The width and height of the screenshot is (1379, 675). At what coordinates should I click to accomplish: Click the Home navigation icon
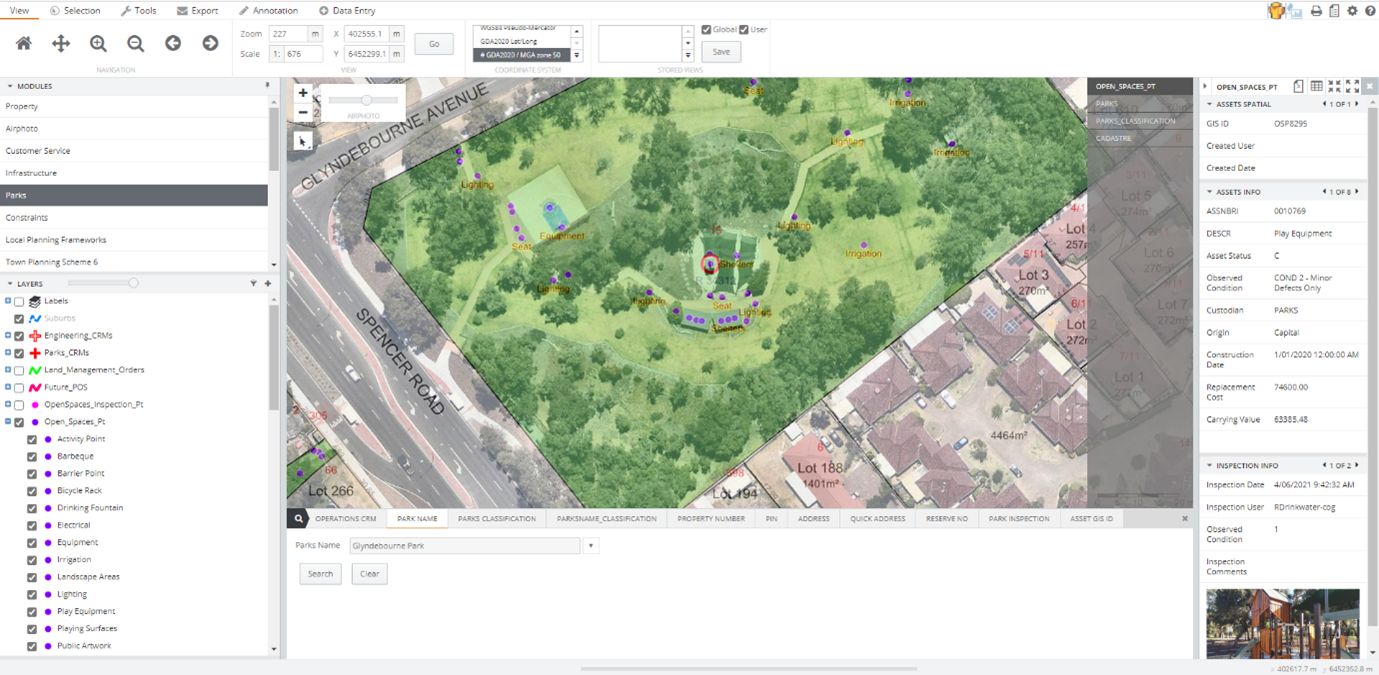coord(23,43)
